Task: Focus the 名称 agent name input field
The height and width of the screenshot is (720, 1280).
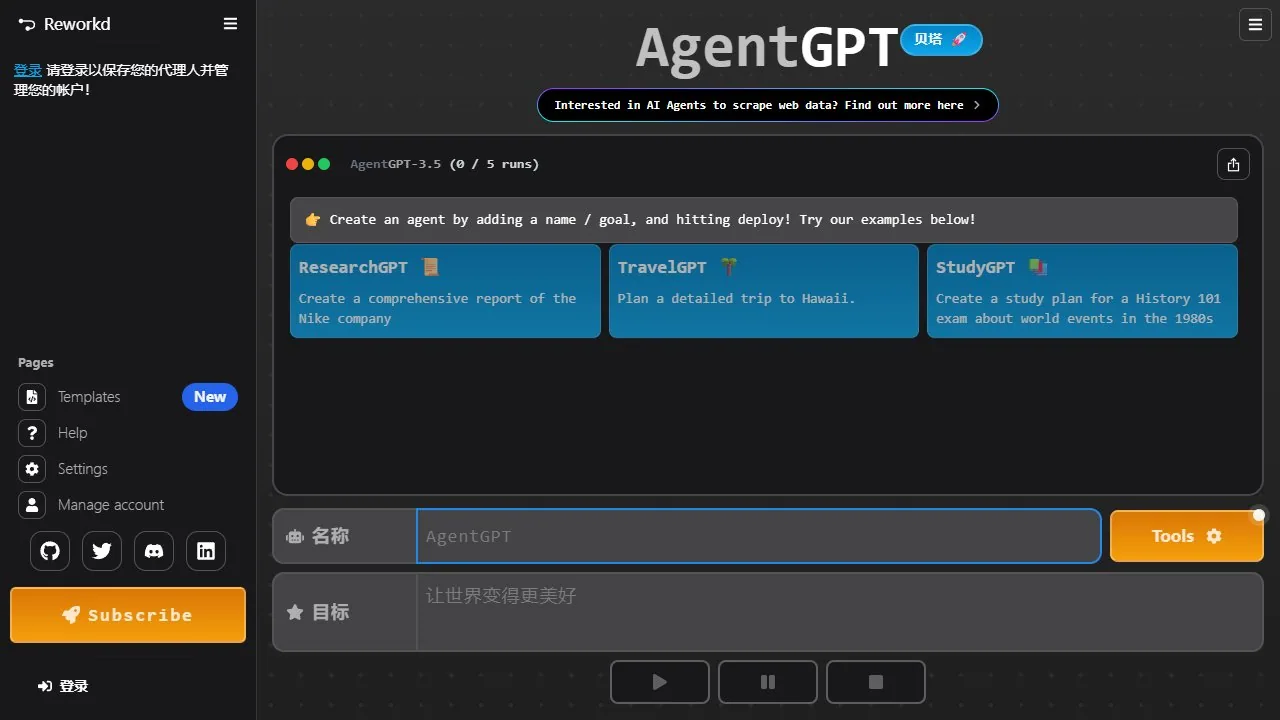Action: point(759,536)
